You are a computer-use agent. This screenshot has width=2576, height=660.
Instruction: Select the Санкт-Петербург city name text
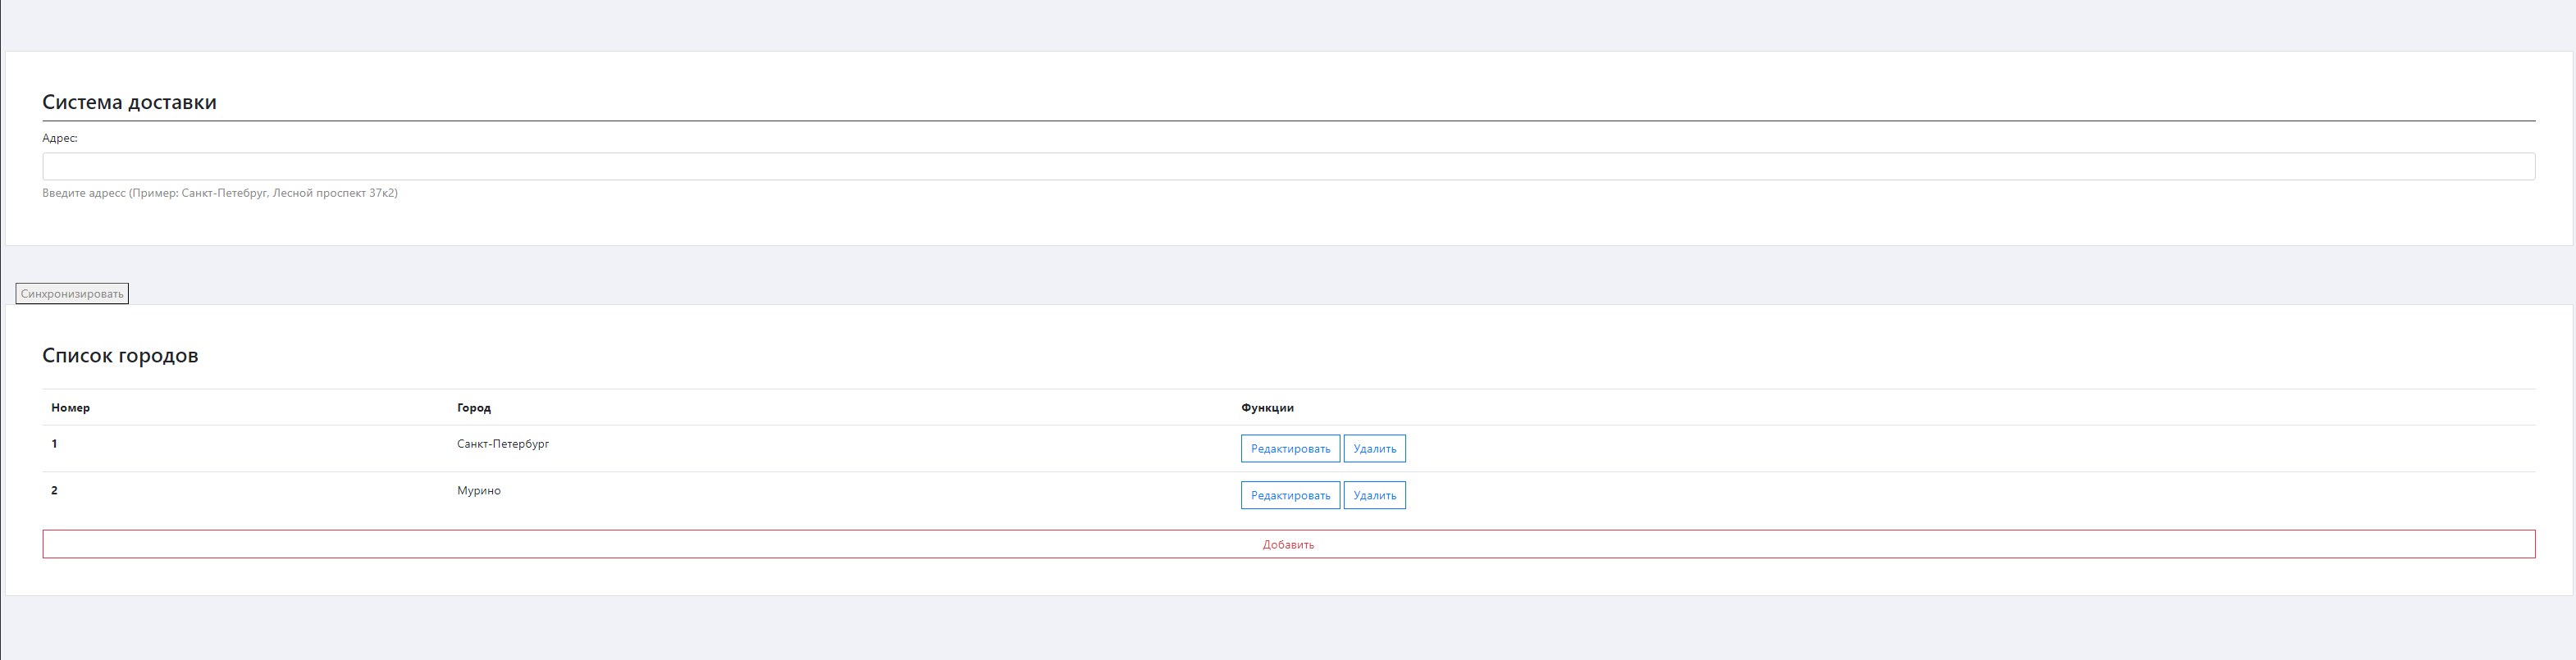tap(503, 444)
